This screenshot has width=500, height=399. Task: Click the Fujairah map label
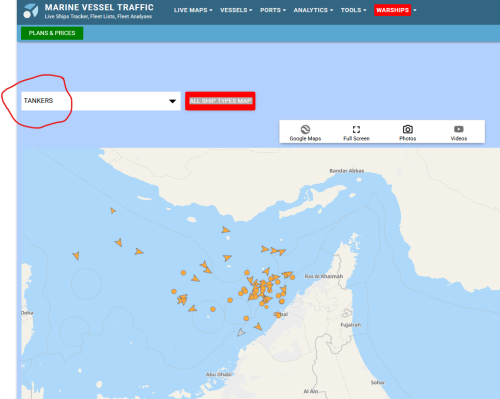coord(350,325)
